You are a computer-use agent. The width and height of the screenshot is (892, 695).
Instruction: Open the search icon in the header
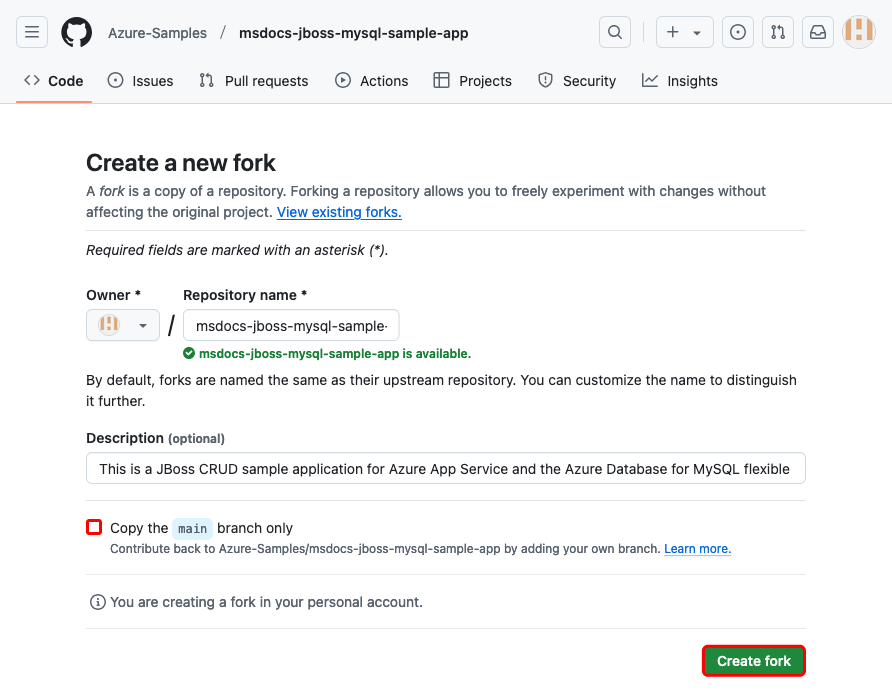click(615, 31)
